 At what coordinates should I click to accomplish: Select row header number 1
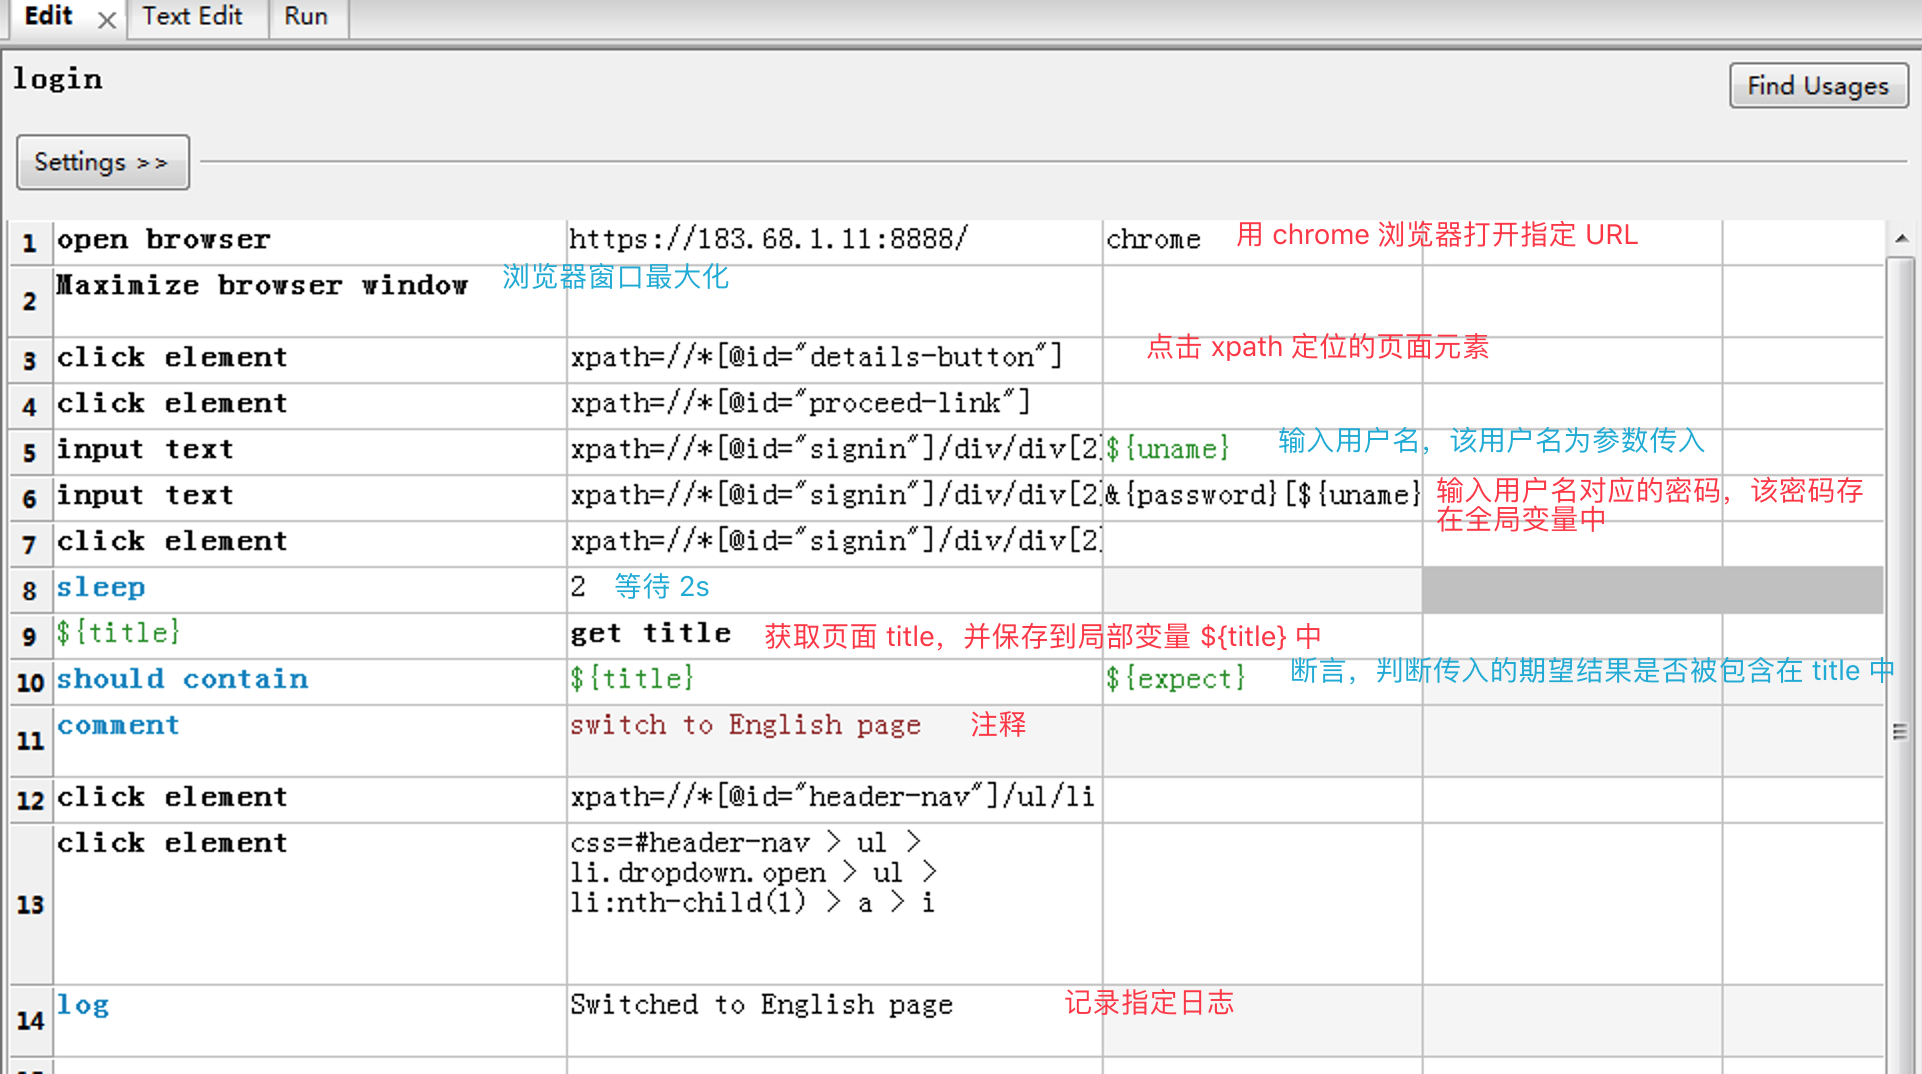coord(30,242)
